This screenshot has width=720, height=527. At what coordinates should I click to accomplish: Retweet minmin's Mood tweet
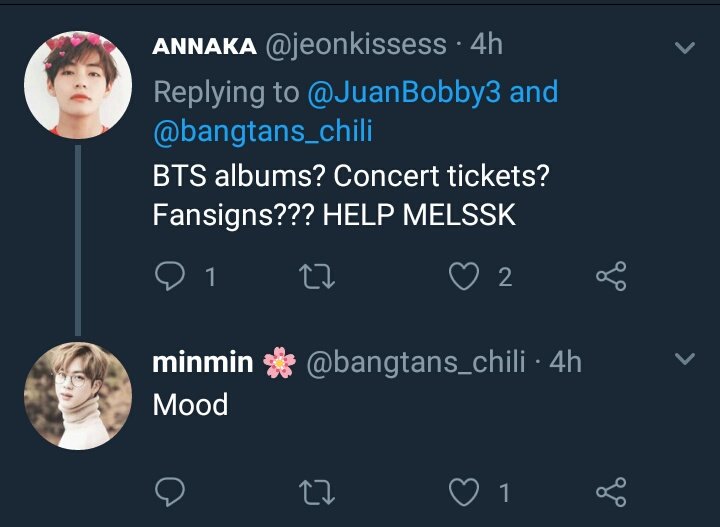317,492
